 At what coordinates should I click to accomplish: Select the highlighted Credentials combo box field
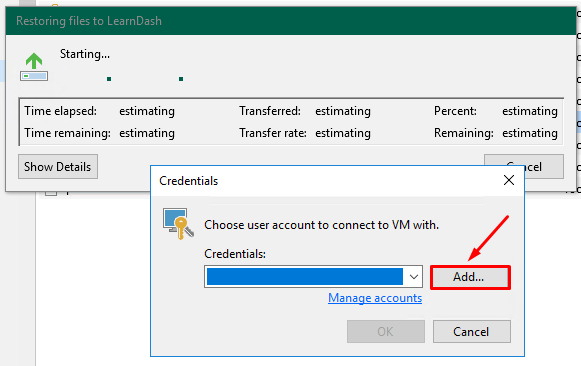313,277
